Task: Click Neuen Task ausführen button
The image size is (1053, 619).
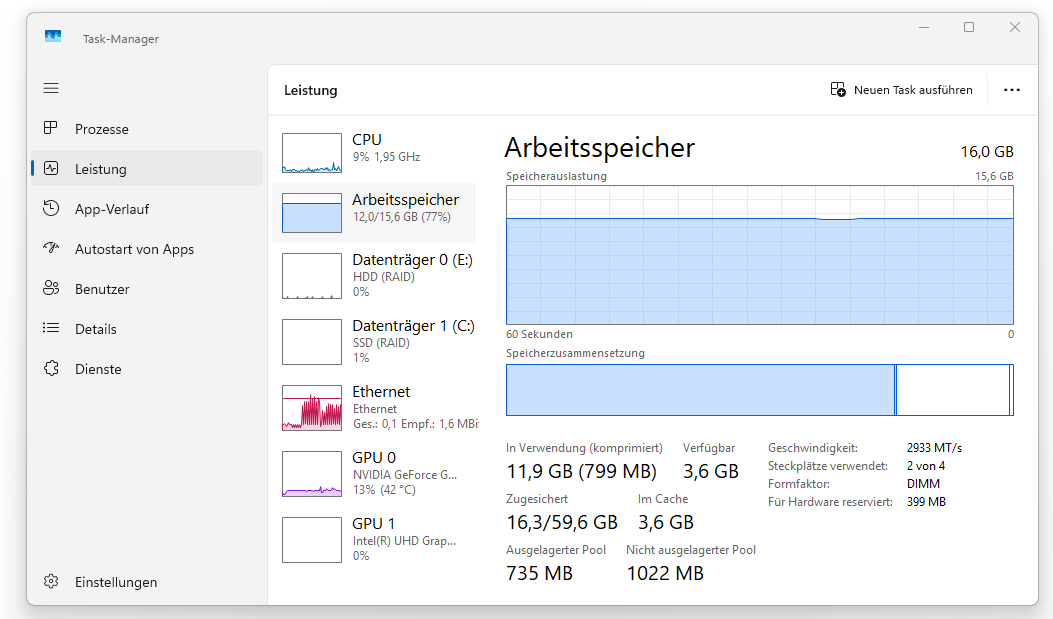Action: pyautogui.click(x=901, y=90)
